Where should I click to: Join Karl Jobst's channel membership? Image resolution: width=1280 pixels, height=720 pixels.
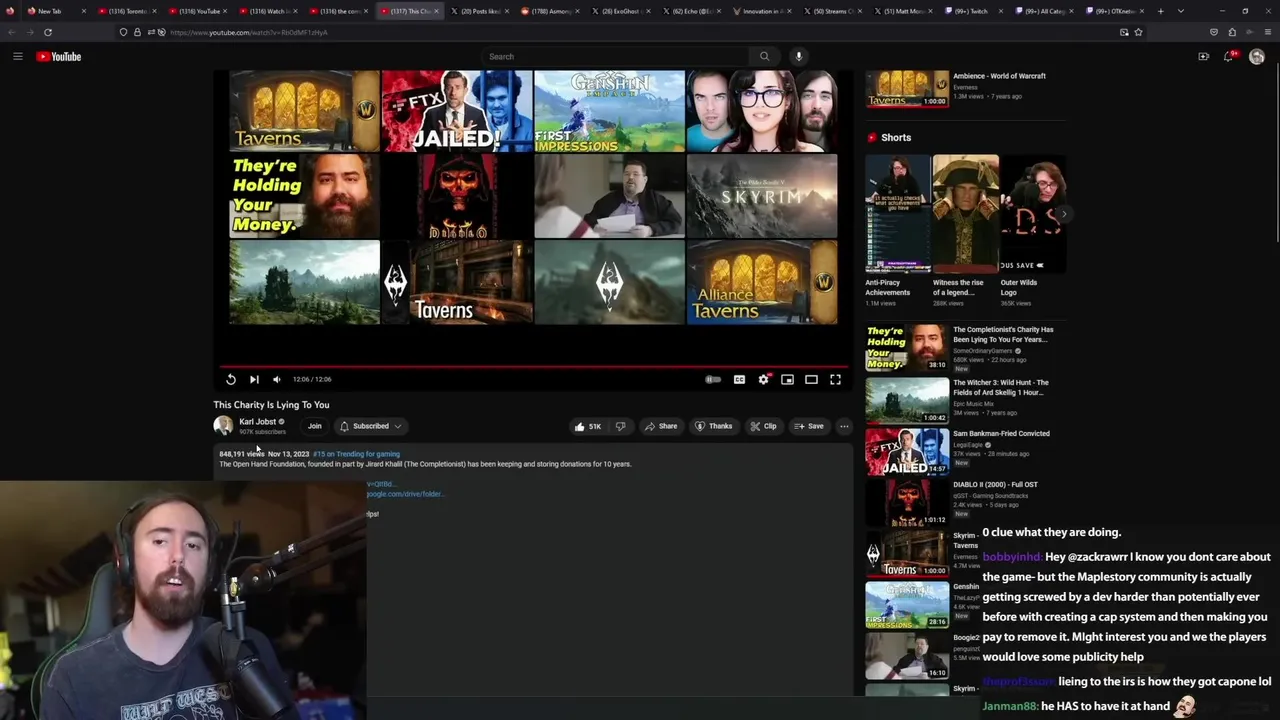314,426
